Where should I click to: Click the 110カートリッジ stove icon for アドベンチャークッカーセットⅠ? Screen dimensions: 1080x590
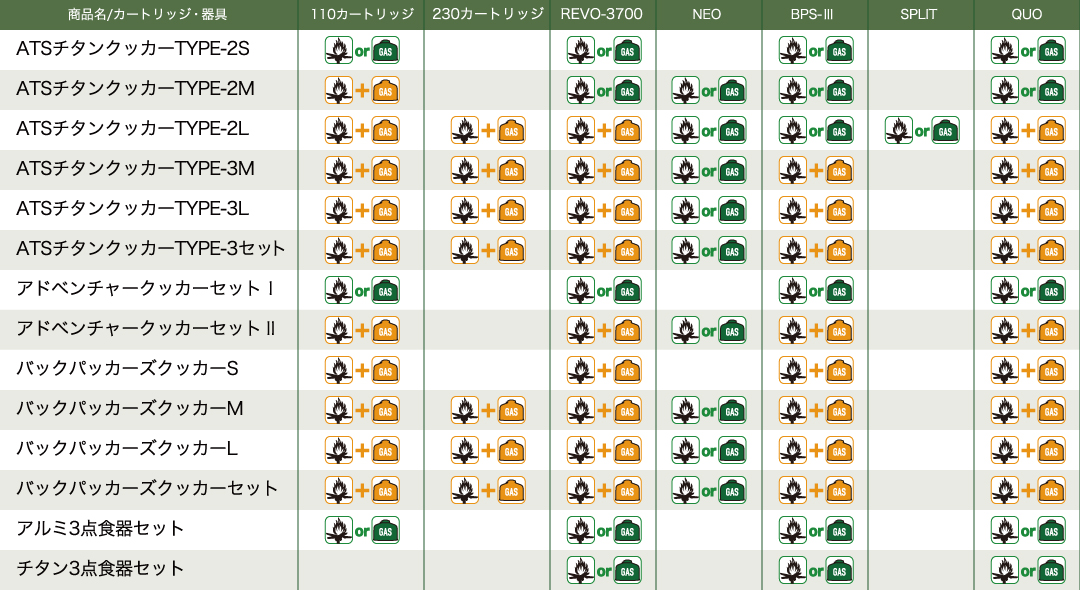point(339,291)
